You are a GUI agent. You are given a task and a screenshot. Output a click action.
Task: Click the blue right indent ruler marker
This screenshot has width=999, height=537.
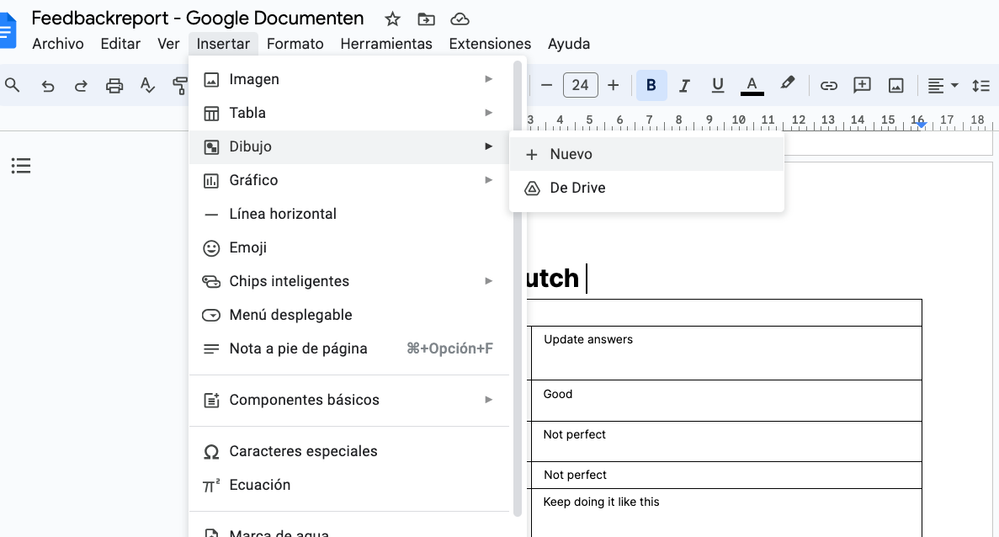coord(921,124)
